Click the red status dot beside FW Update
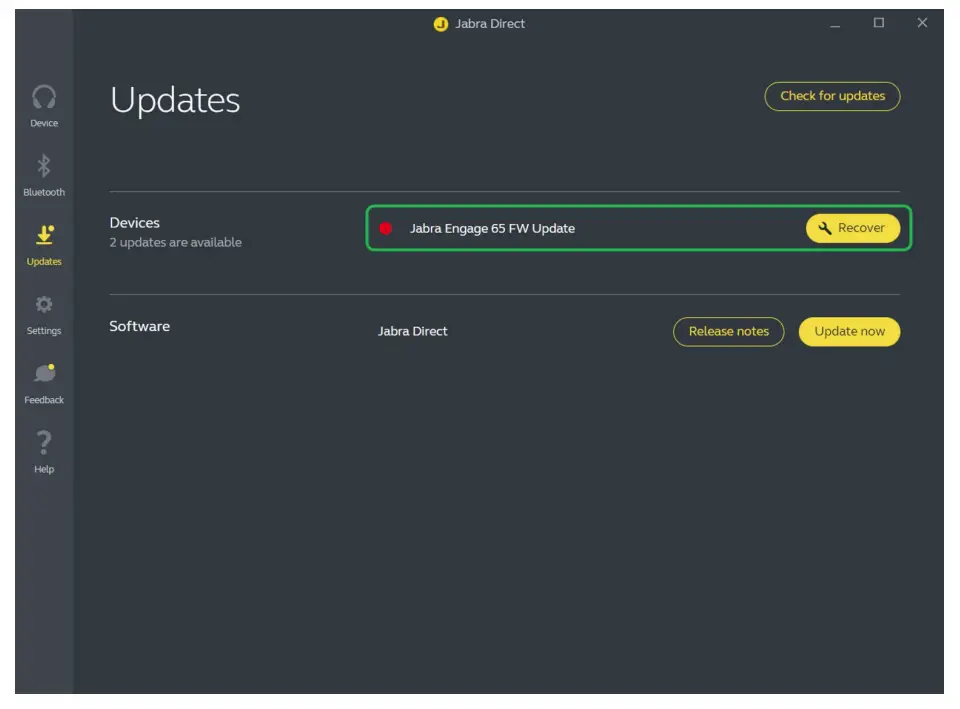The height and width of the screenshot is (709, 960). (387, 228)
